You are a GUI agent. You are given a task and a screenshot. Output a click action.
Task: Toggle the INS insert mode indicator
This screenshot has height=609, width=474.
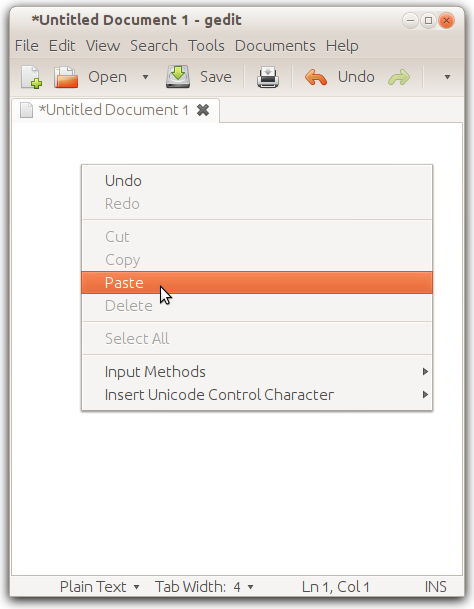click(x=435, y=586)
